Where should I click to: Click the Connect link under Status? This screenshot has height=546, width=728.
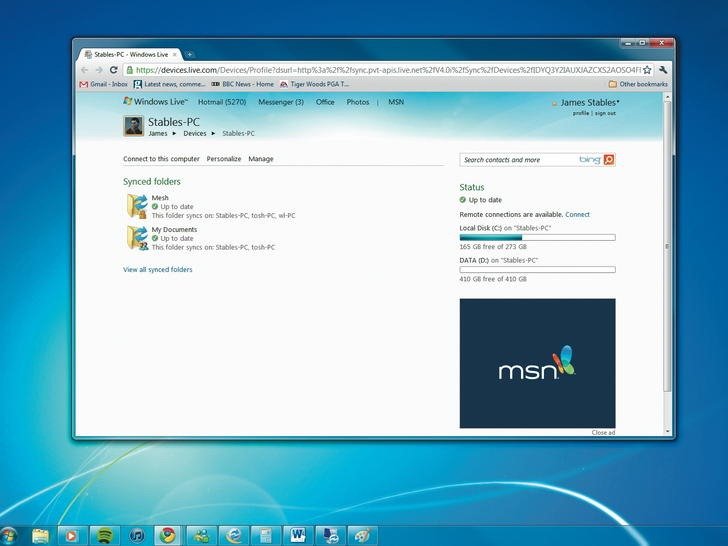click(577, 214)
